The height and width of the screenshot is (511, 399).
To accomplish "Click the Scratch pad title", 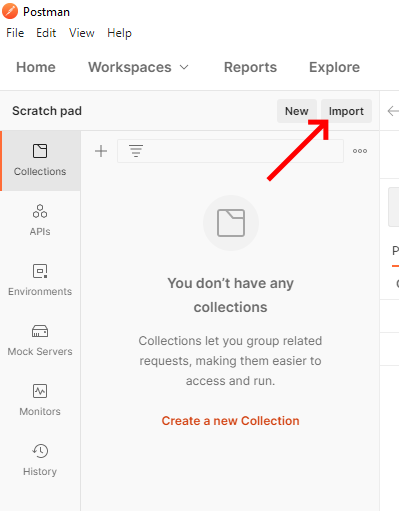I will pos(47,111).
